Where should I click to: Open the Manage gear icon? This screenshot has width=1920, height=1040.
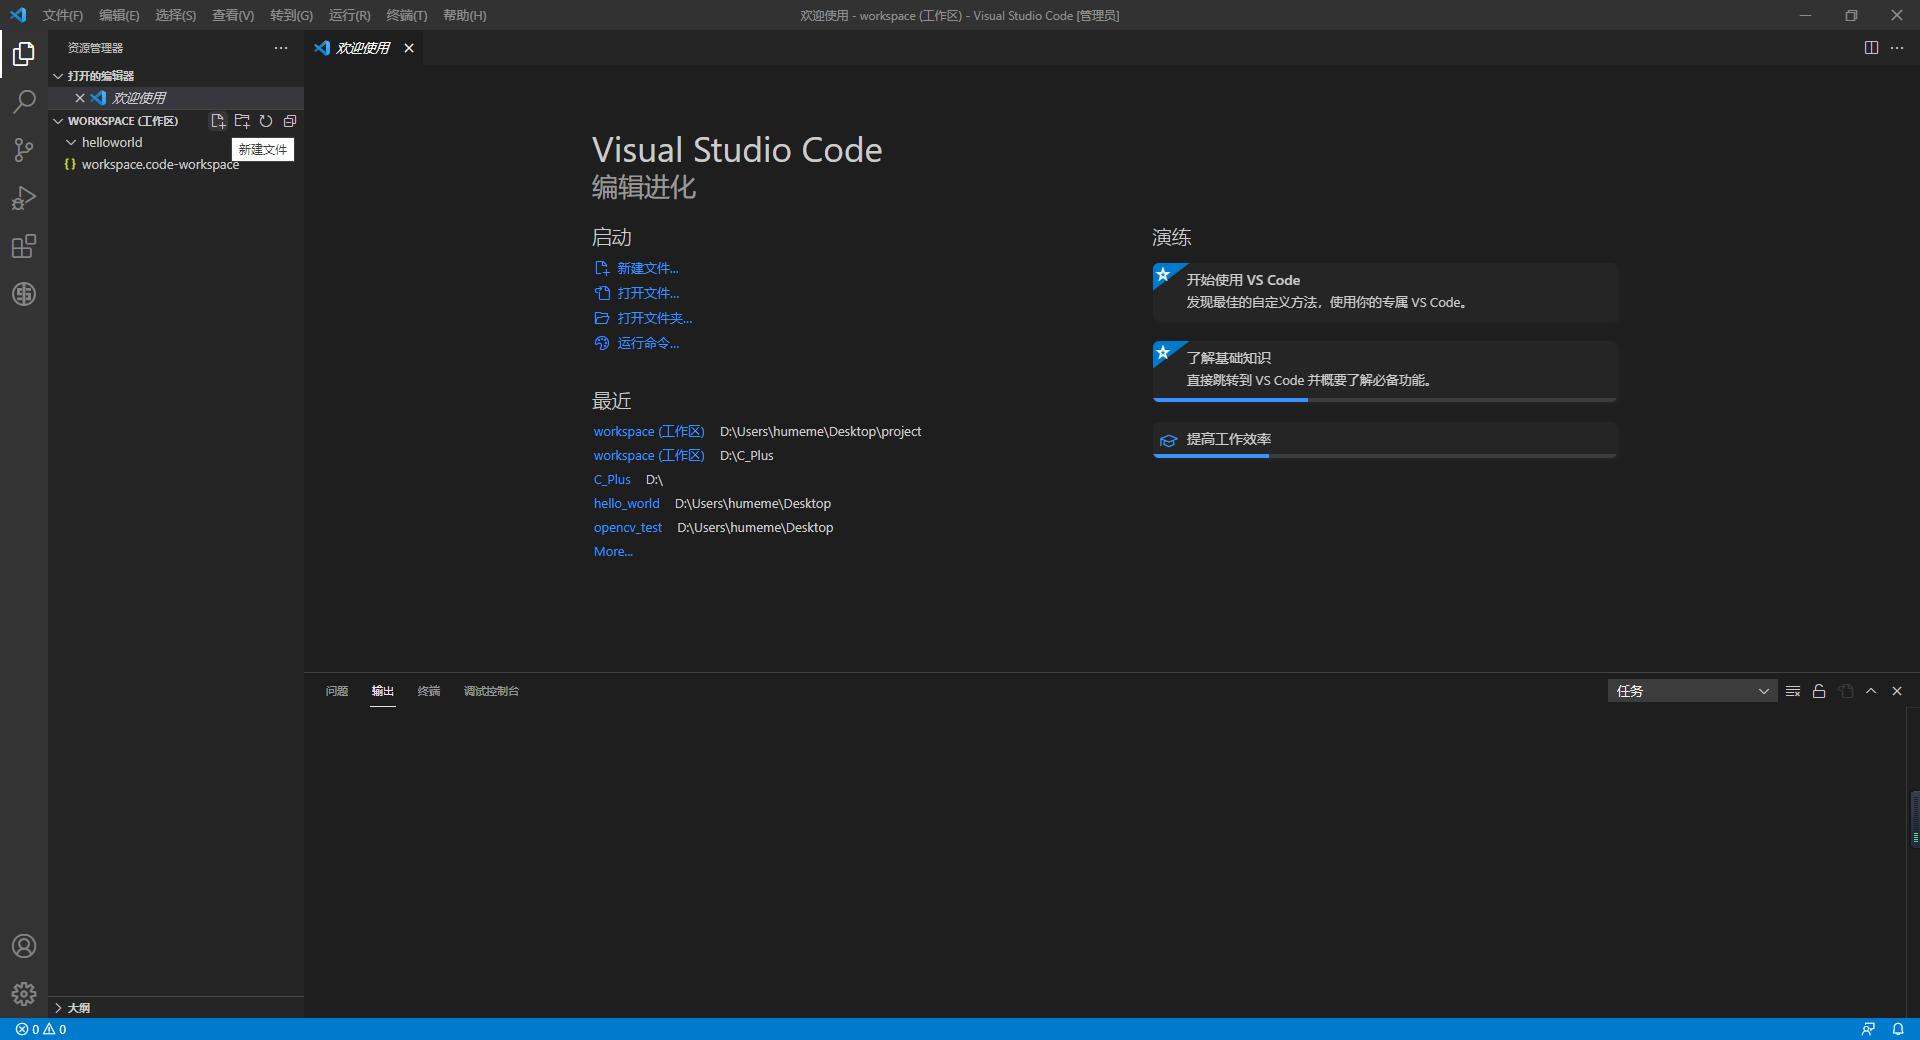point(24,994)
